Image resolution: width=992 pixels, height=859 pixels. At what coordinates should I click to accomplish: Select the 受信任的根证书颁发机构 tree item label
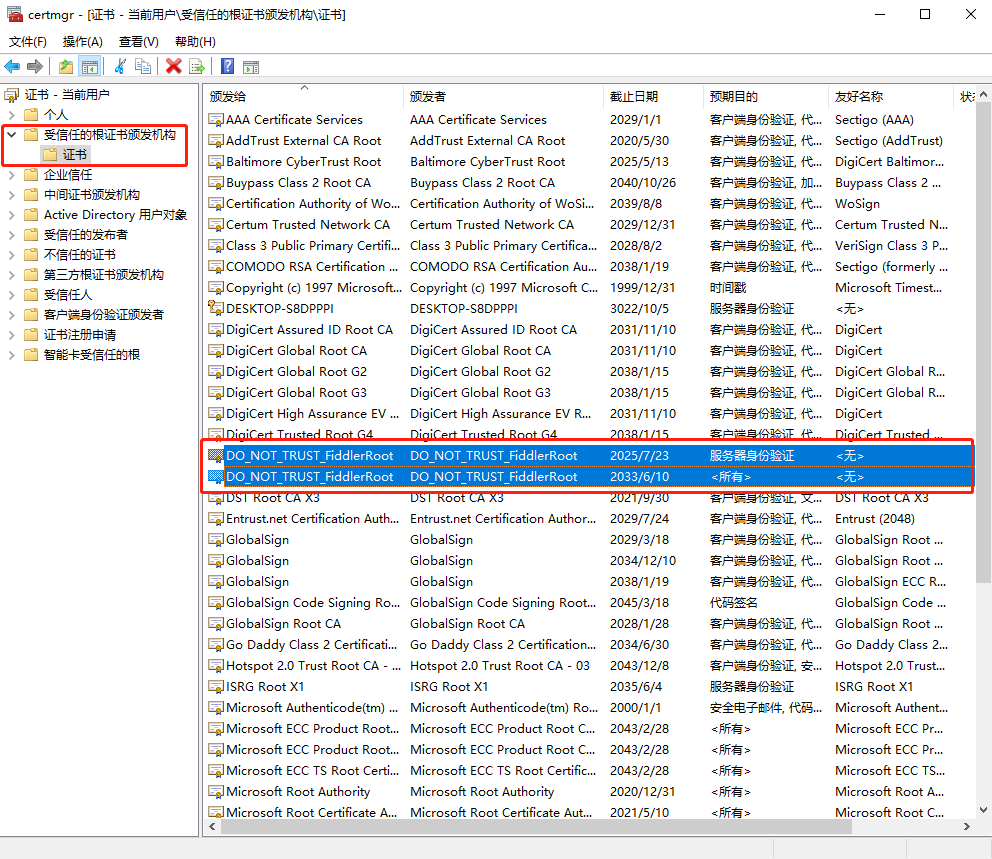(x=109, y=134)
